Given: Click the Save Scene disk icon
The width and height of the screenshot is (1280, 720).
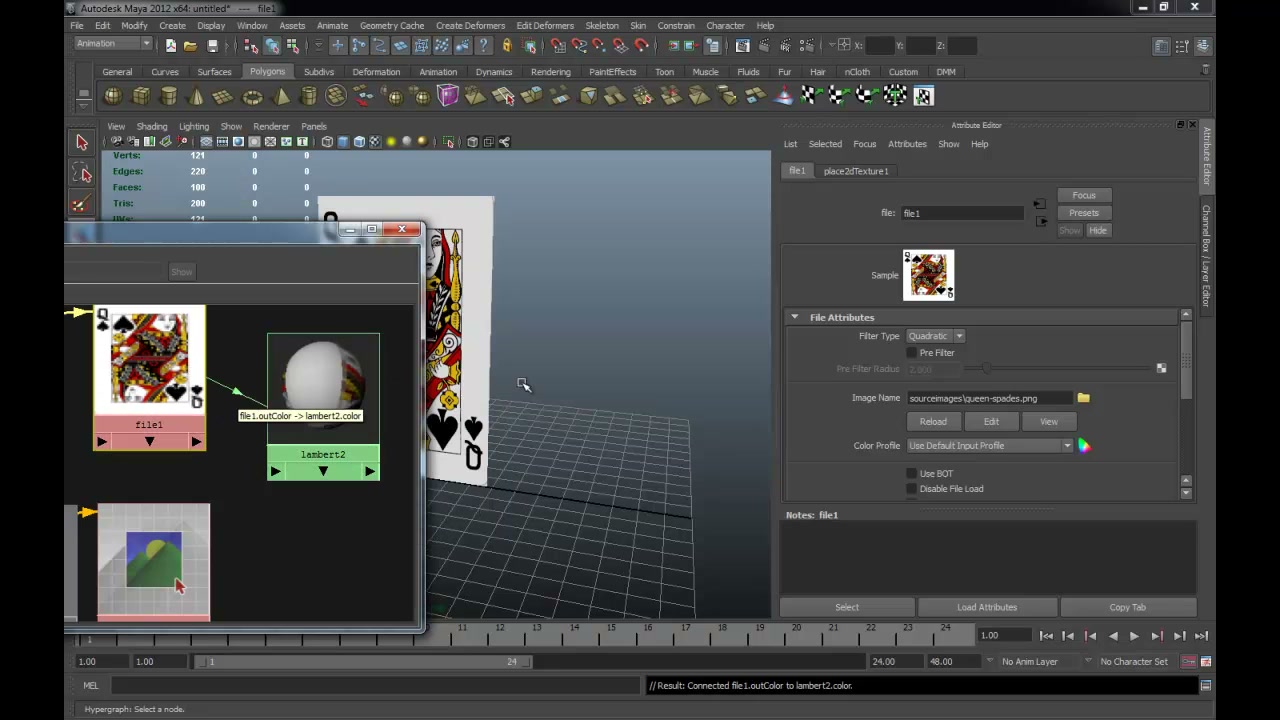Looking at the screenshot, I should pyautogui.click(x=212, y=45).
